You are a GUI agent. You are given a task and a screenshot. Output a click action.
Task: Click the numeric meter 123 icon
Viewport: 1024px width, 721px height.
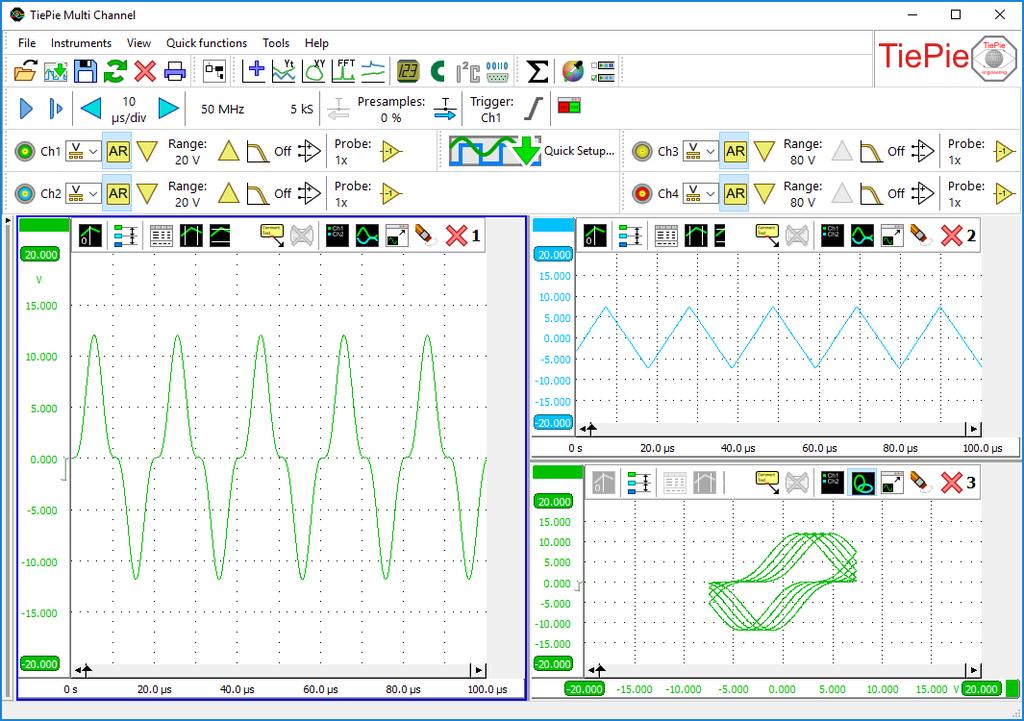[x=408, y=71]
